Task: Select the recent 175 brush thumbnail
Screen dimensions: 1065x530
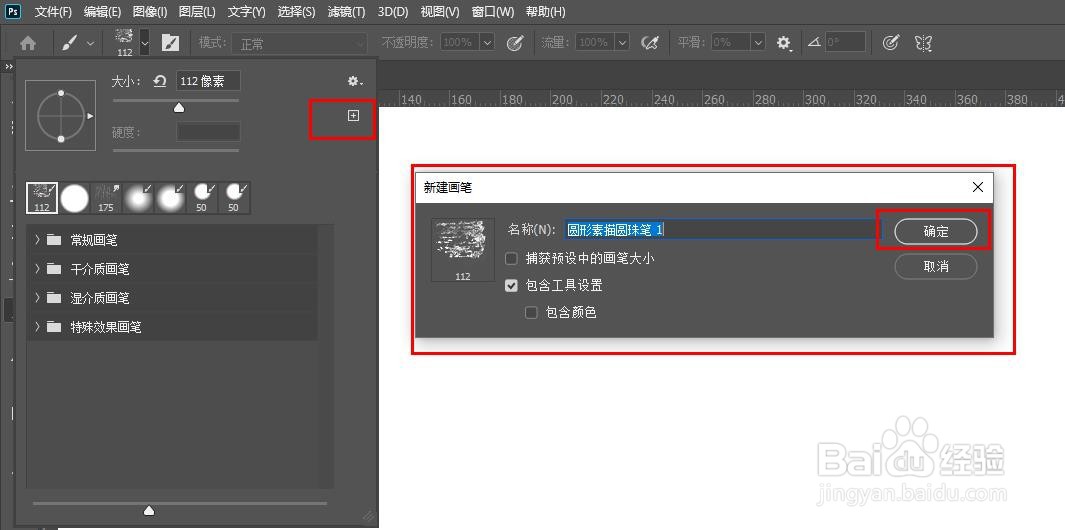Action: click(106, 198)
